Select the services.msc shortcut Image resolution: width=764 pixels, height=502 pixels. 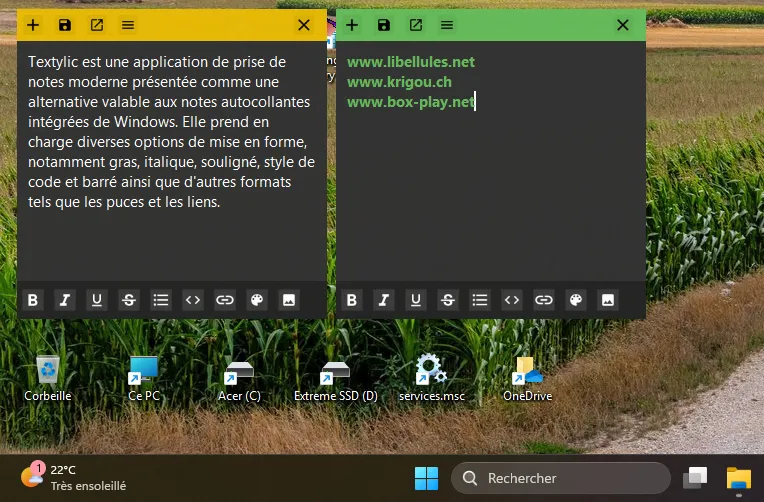click(x=432, y=378)
